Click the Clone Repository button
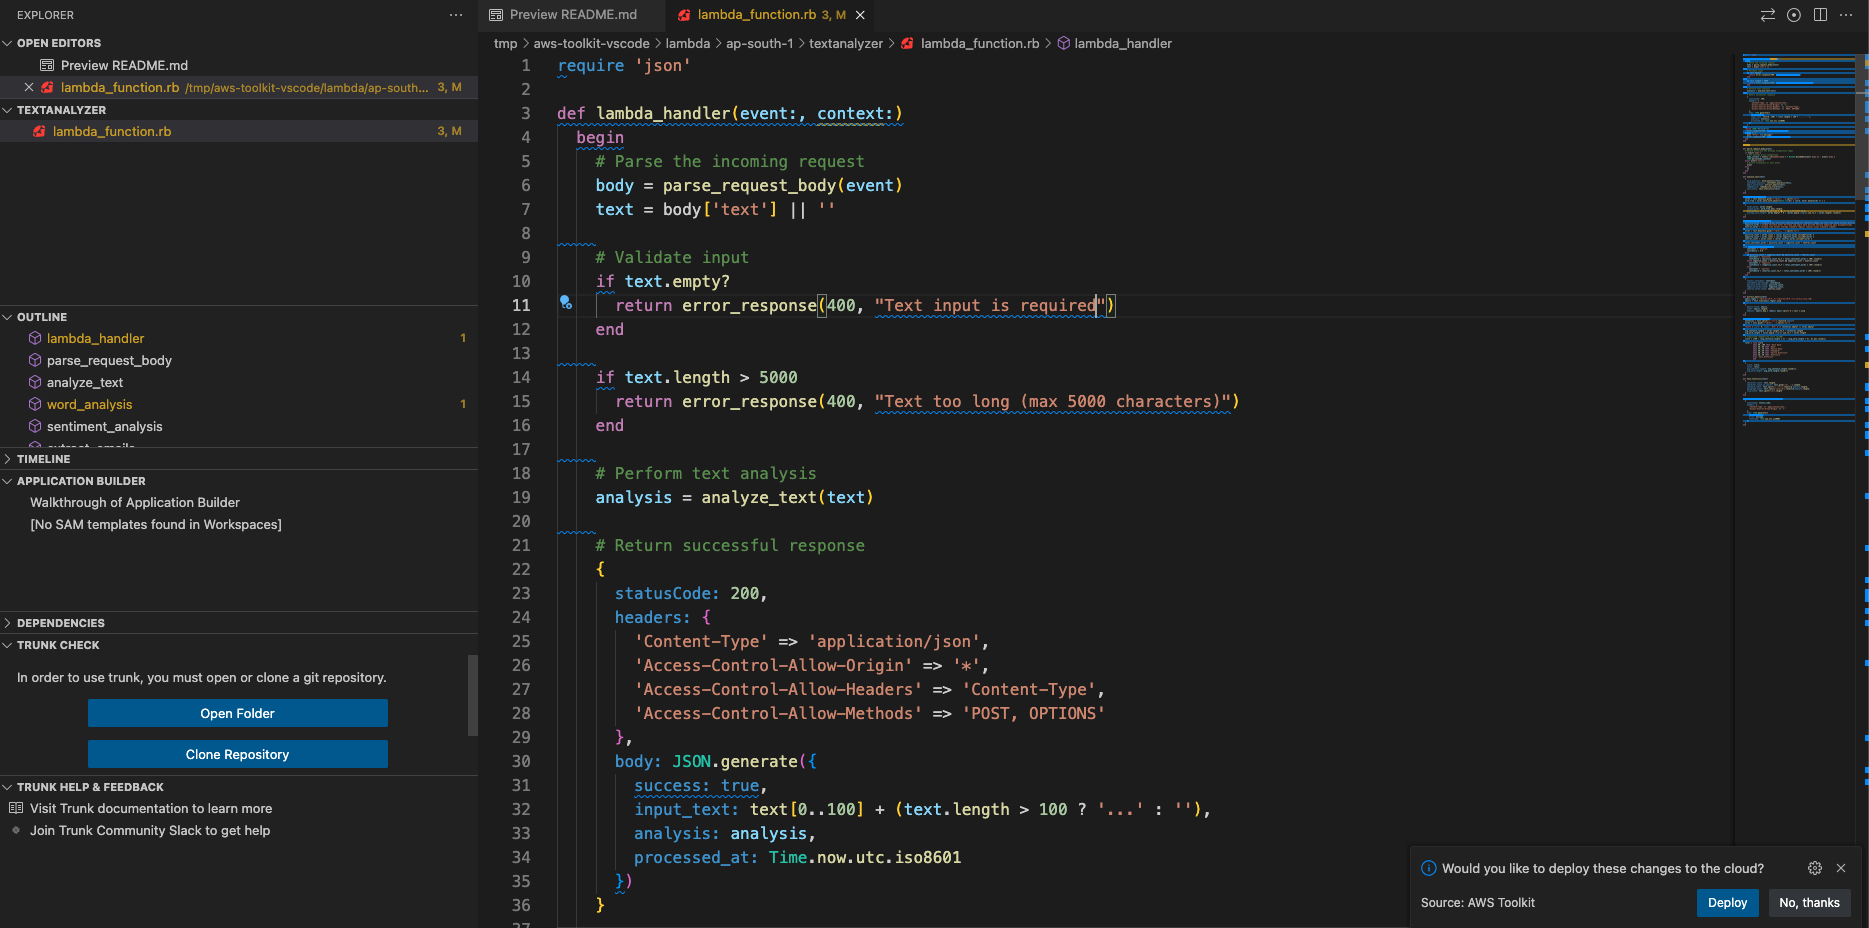This screenshot has height=928, width=1869. click(x=237, y=754)
